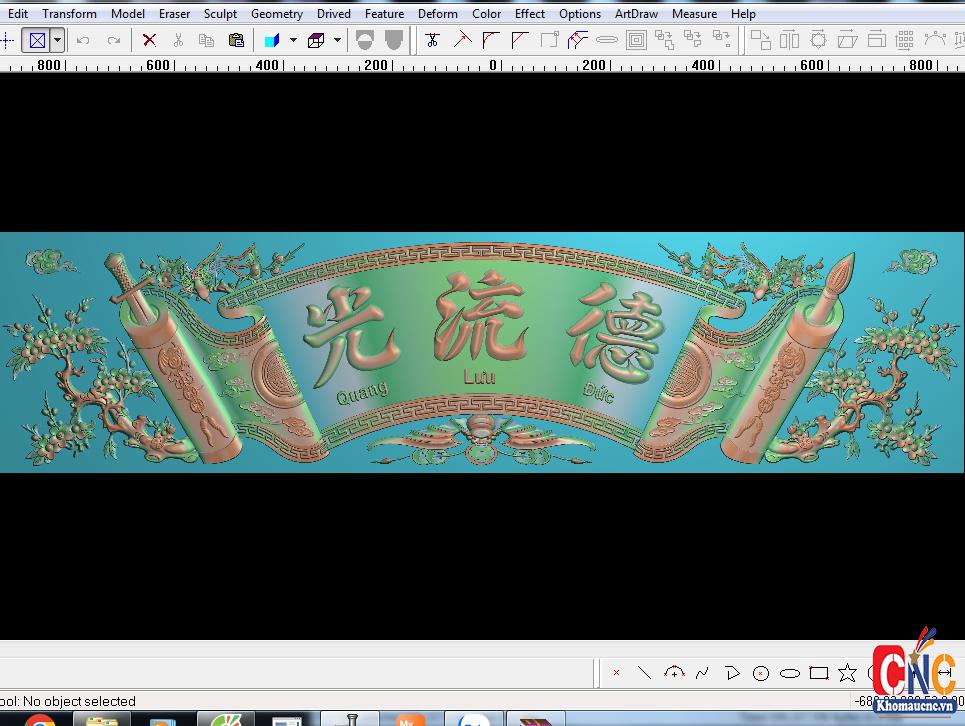Open the Feature menu
This screenshot has width=965, height=726.
tap(384, 14)
